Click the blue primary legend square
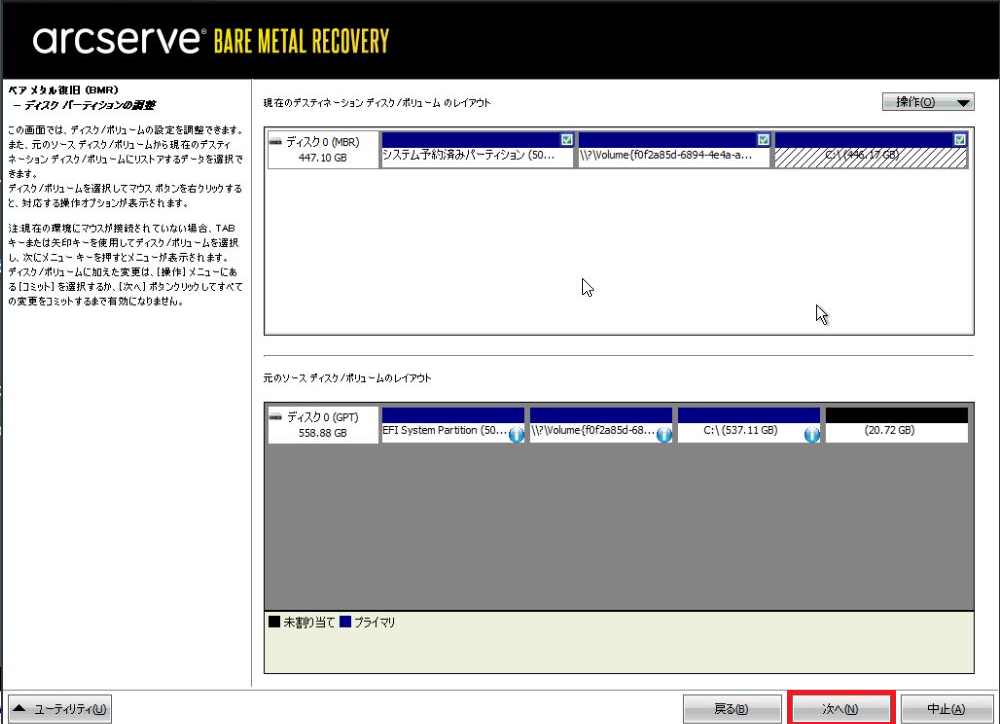The image size is (1000, 724). click(x=344, y=622)
